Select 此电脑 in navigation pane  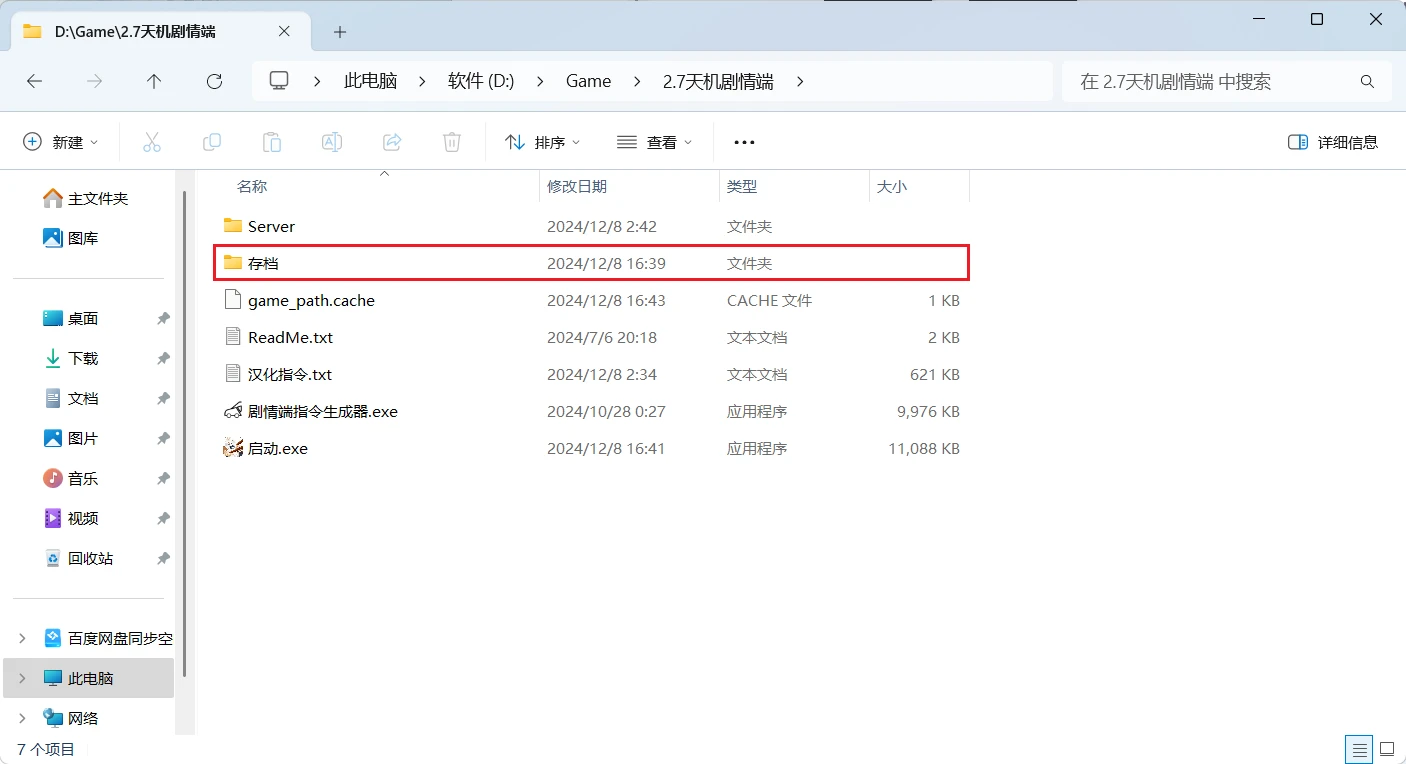coord(89,678)
